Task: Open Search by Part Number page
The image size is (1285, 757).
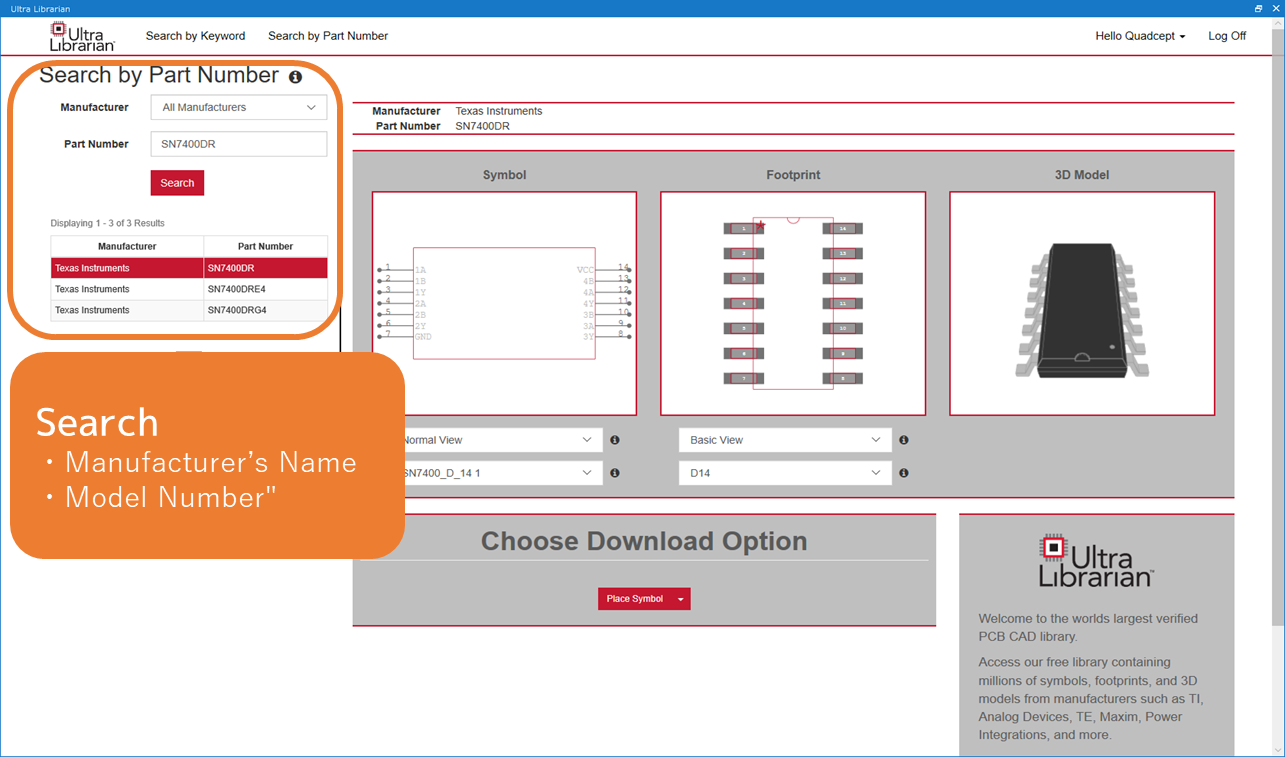Action: point(328,36)
